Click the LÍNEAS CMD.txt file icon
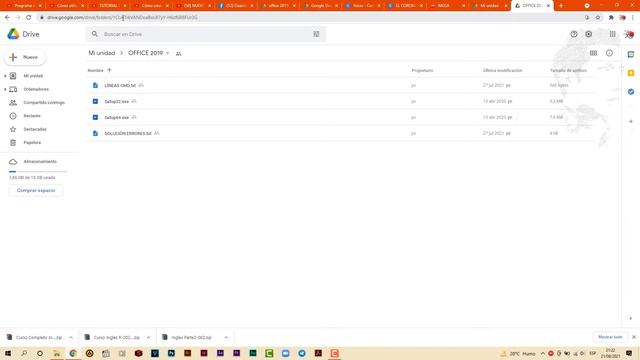Screen dimensions: 640x360 point(95,85)
